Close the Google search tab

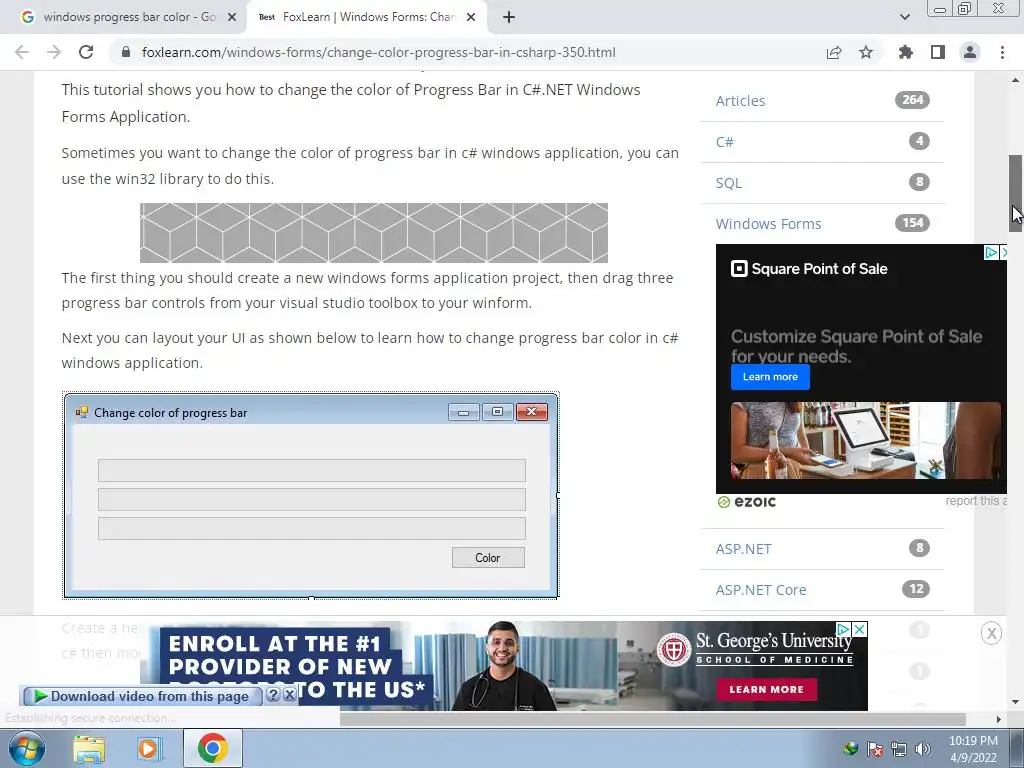click(232, 18)
